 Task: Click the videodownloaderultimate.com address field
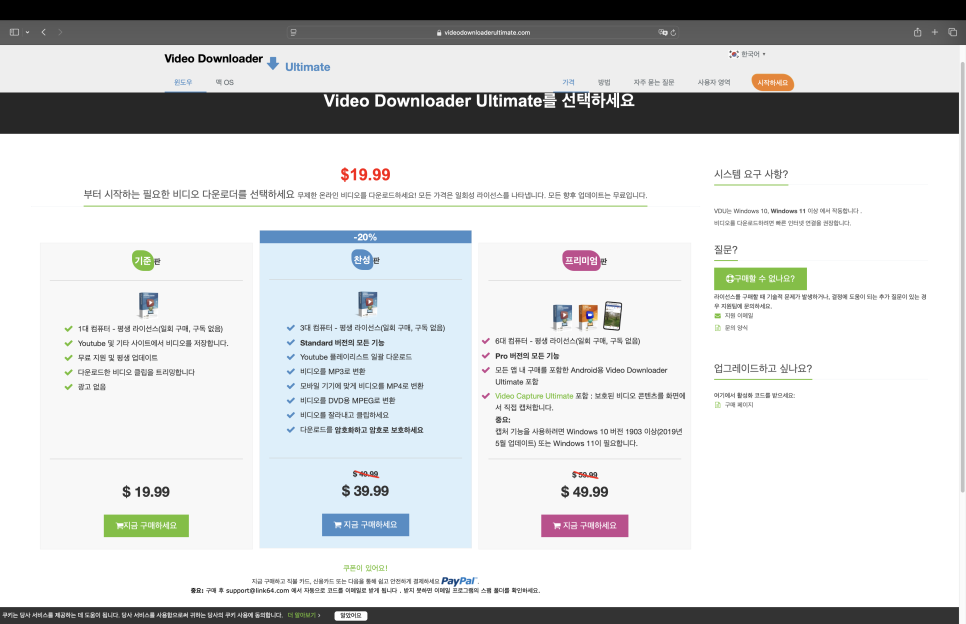(x=483, y=33)
